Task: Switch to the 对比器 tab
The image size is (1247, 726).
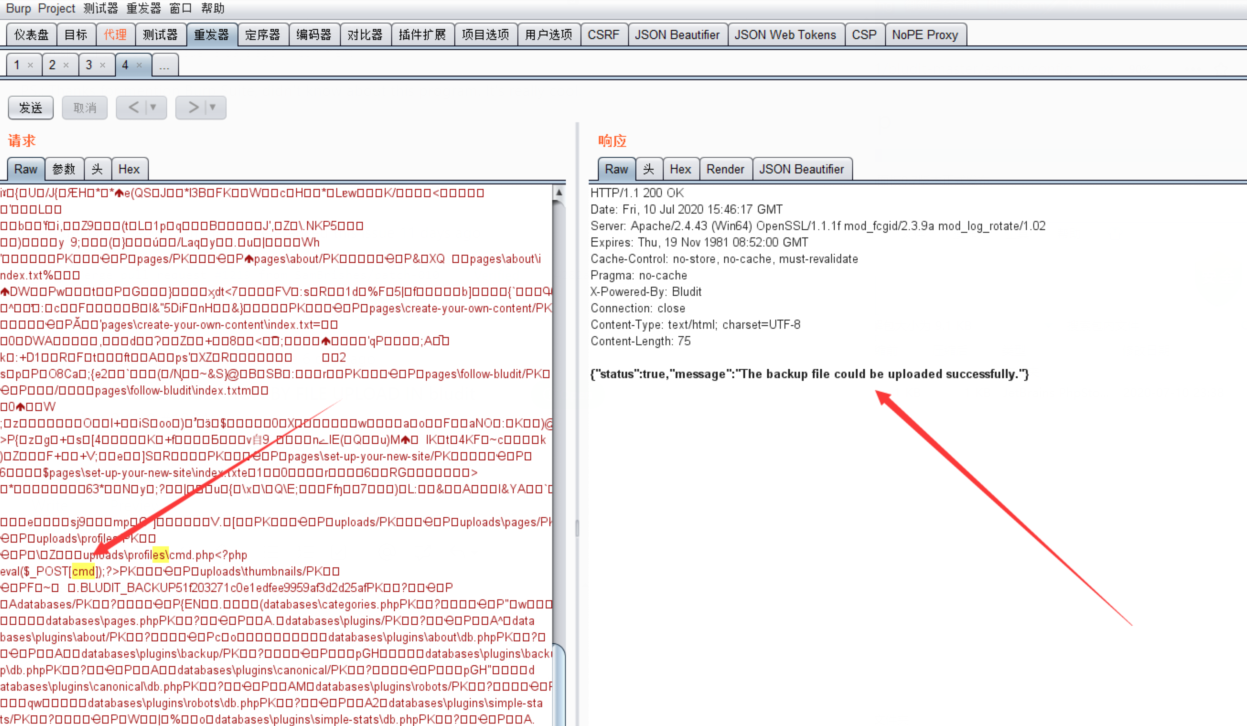Action: [x=365, y=34]
